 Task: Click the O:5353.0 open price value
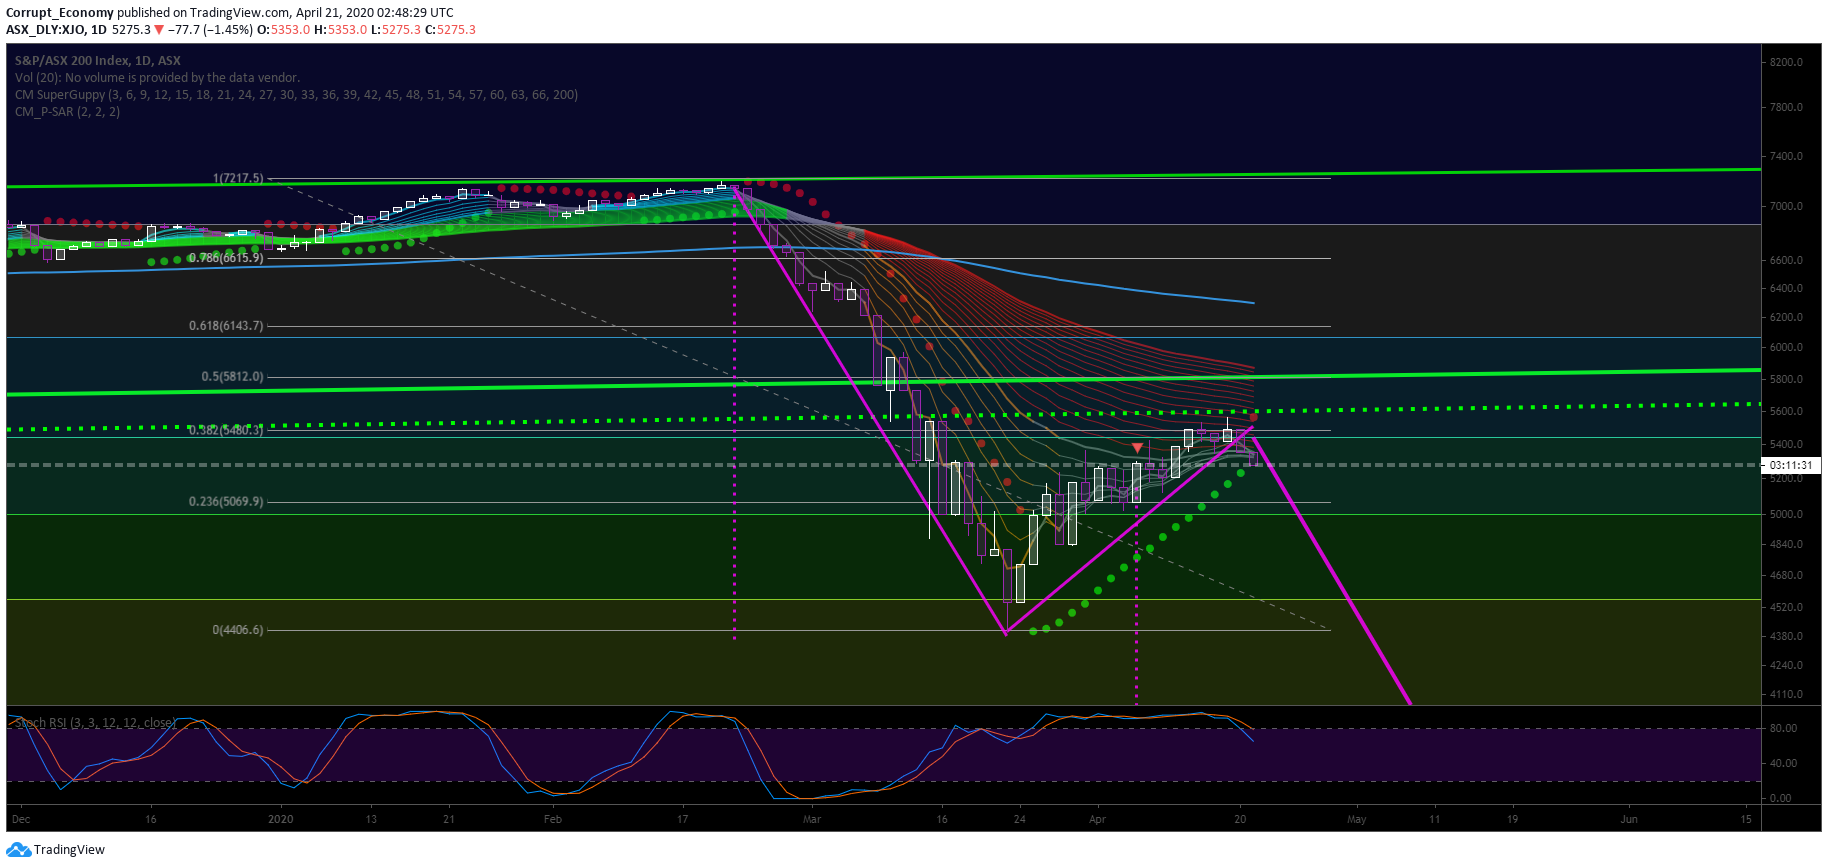point(284,30)
